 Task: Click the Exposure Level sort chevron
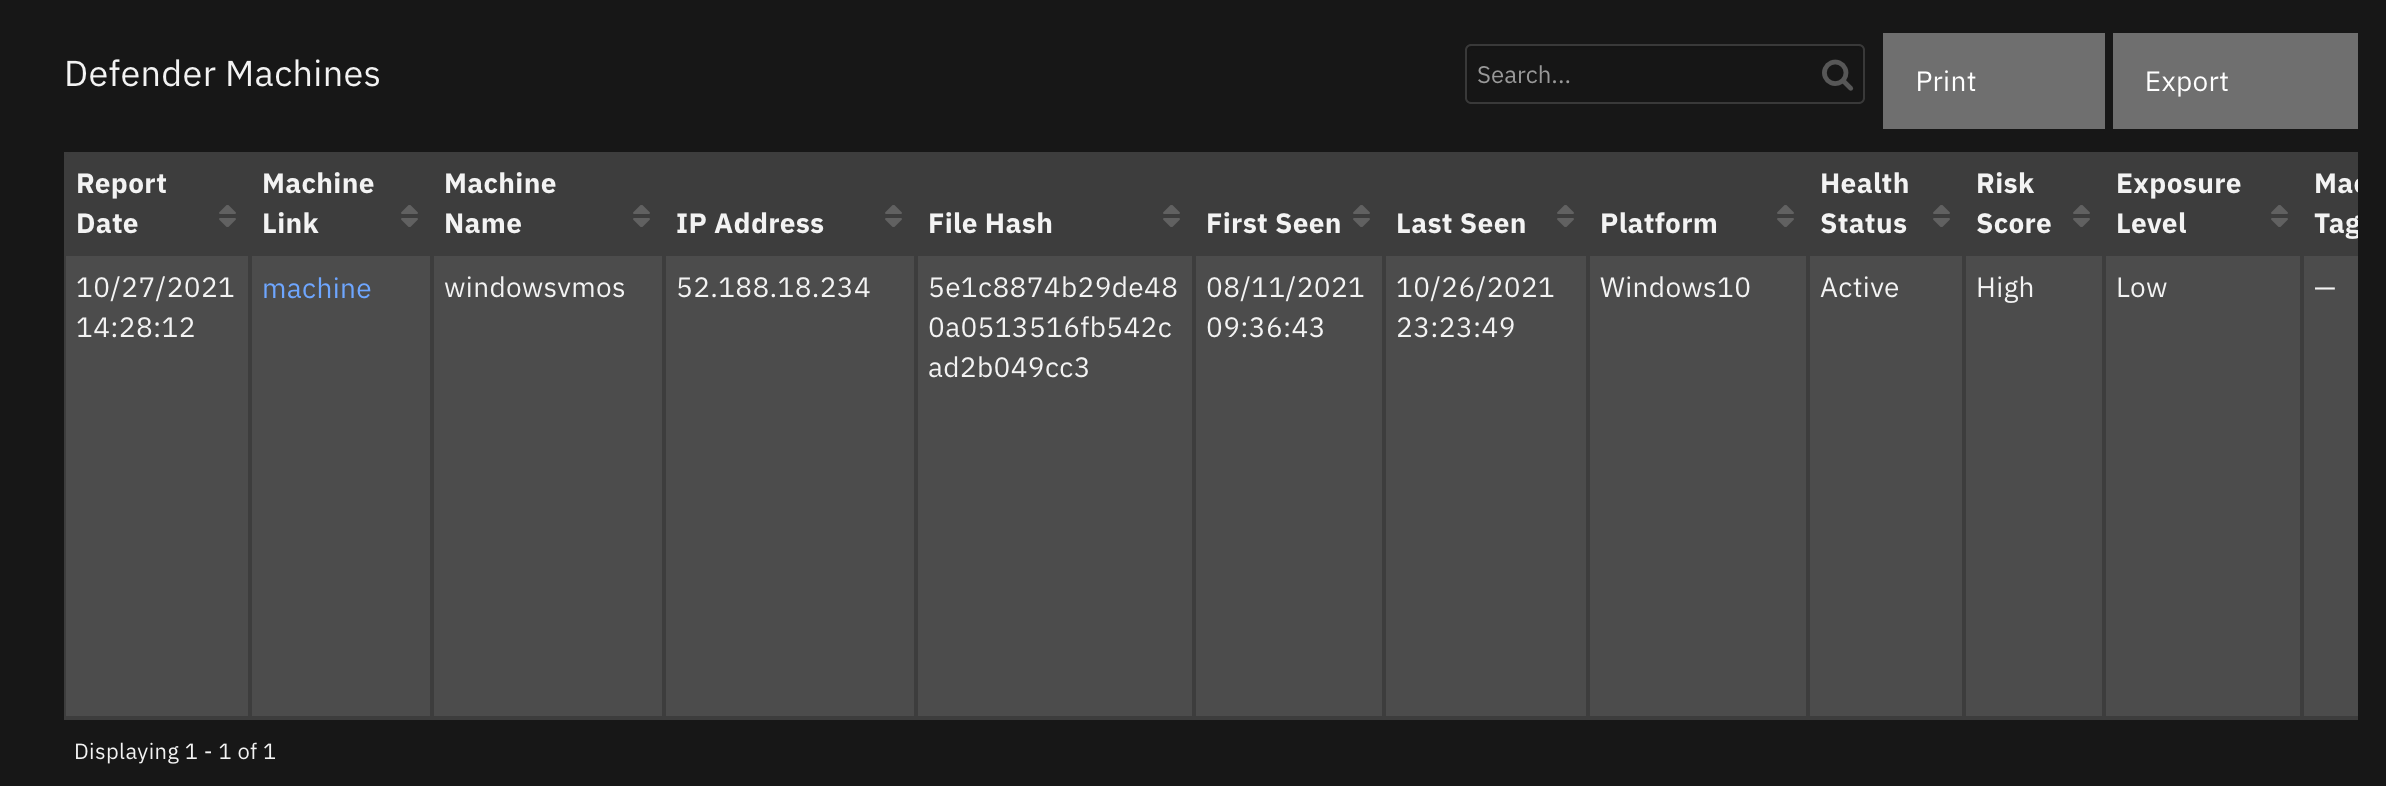point(2280,214)
